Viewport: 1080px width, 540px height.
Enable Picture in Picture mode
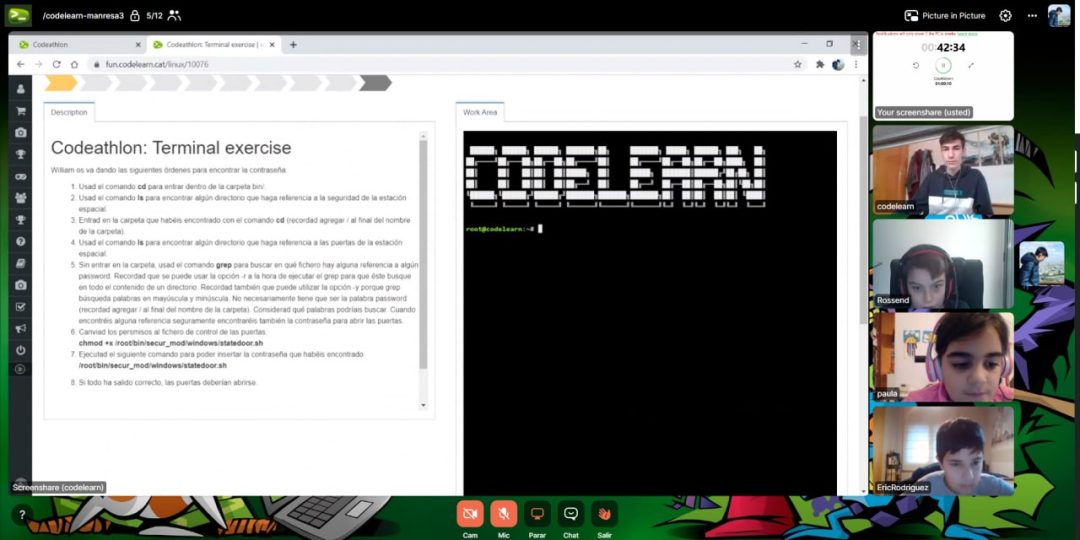(945, 15)
